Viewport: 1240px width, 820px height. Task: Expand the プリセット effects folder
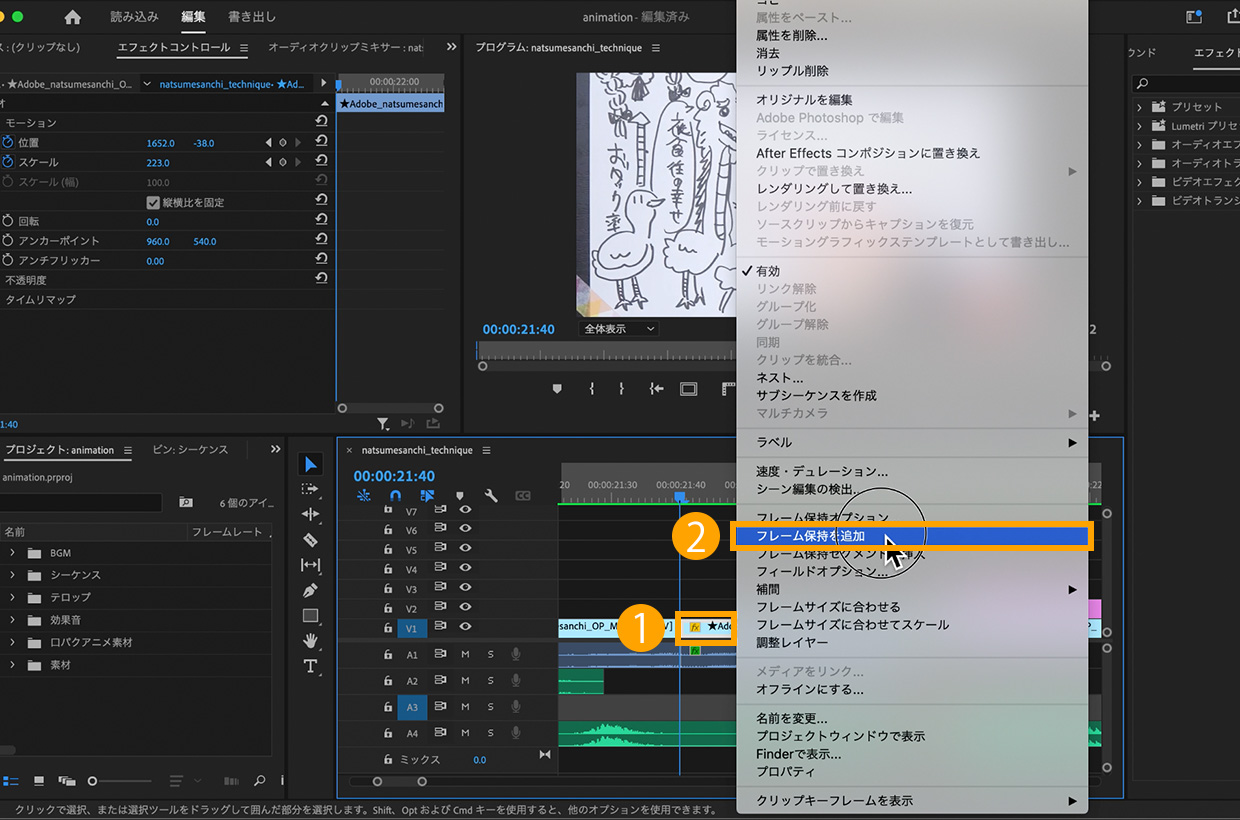tap(1139, 107)
